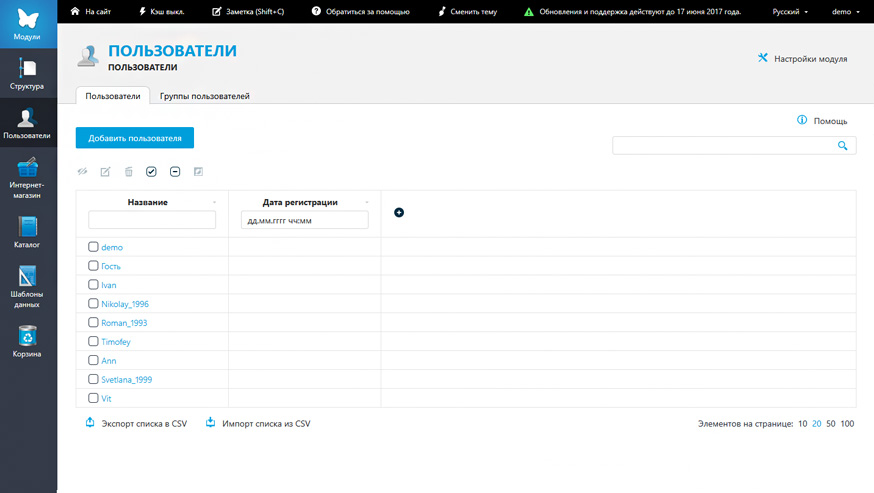Click the invert selection toolbar icon
Viewport: 874px width, 493px height.
pyautogui.click(x=198, y=171)
